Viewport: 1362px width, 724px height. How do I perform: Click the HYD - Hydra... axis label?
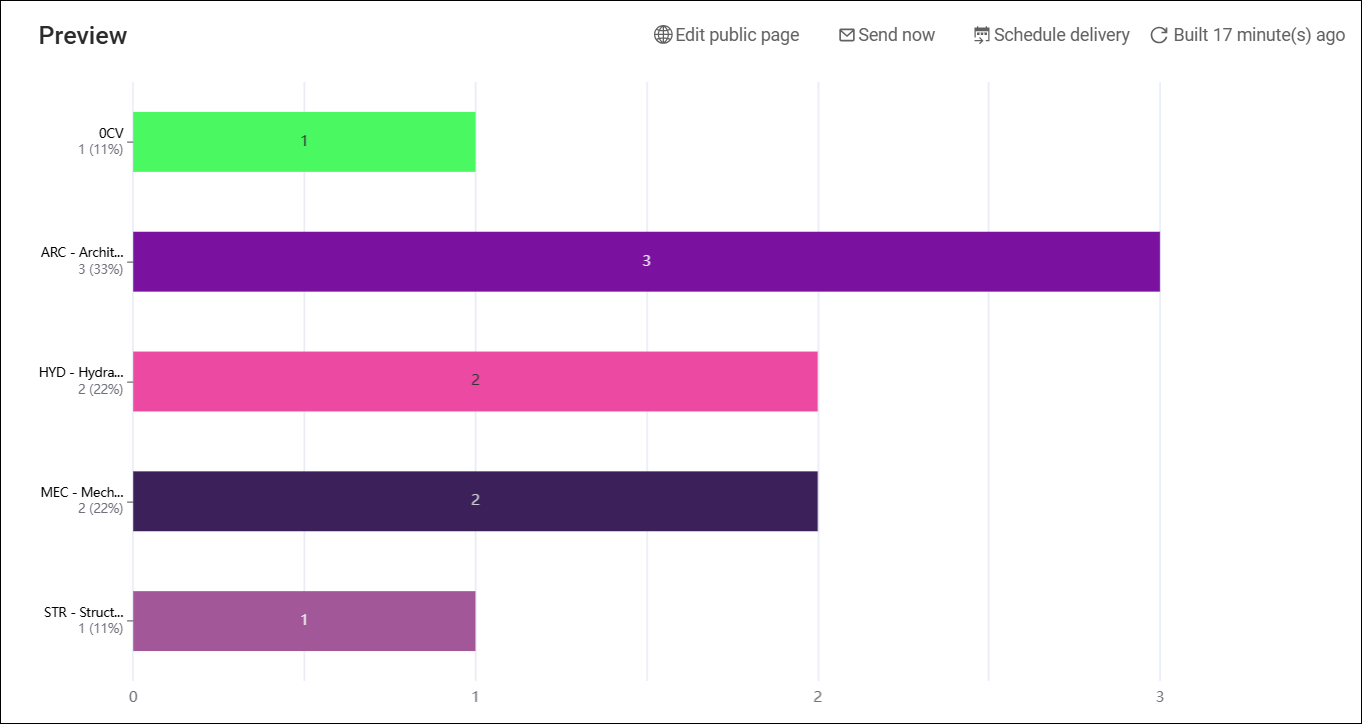(x=81, y=372)
